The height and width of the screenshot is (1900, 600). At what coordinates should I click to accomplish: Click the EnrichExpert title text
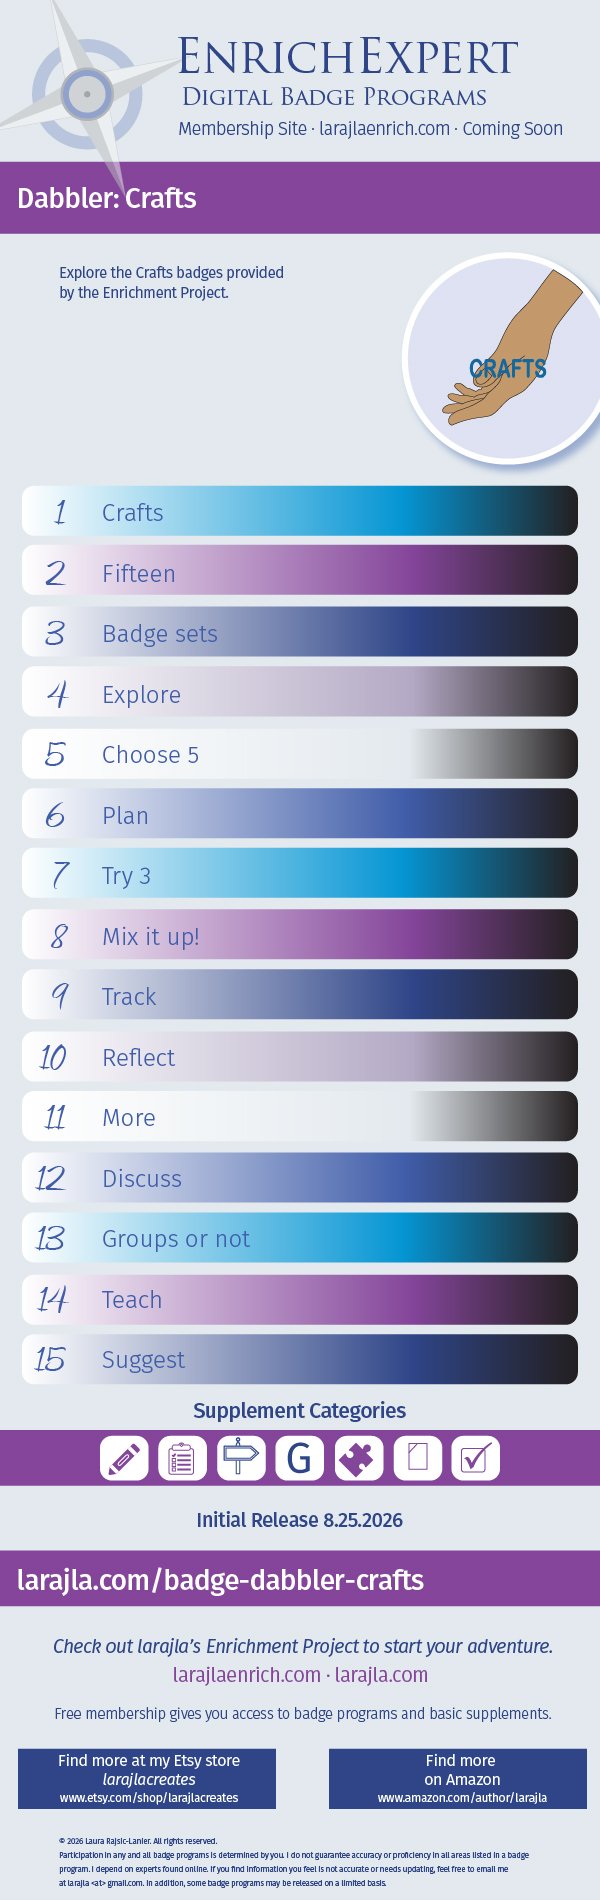348,57
